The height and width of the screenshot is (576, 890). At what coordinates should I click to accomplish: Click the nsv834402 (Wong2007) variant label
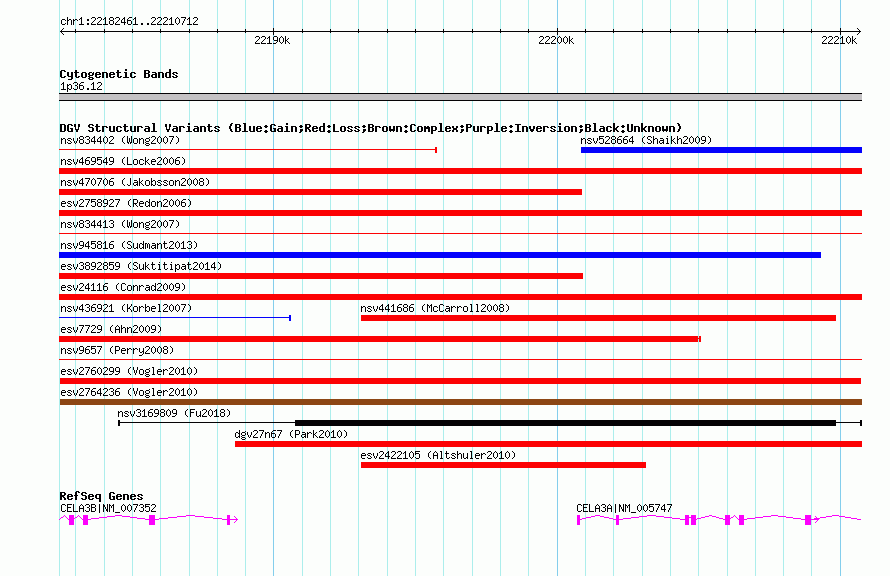(120, 140)
